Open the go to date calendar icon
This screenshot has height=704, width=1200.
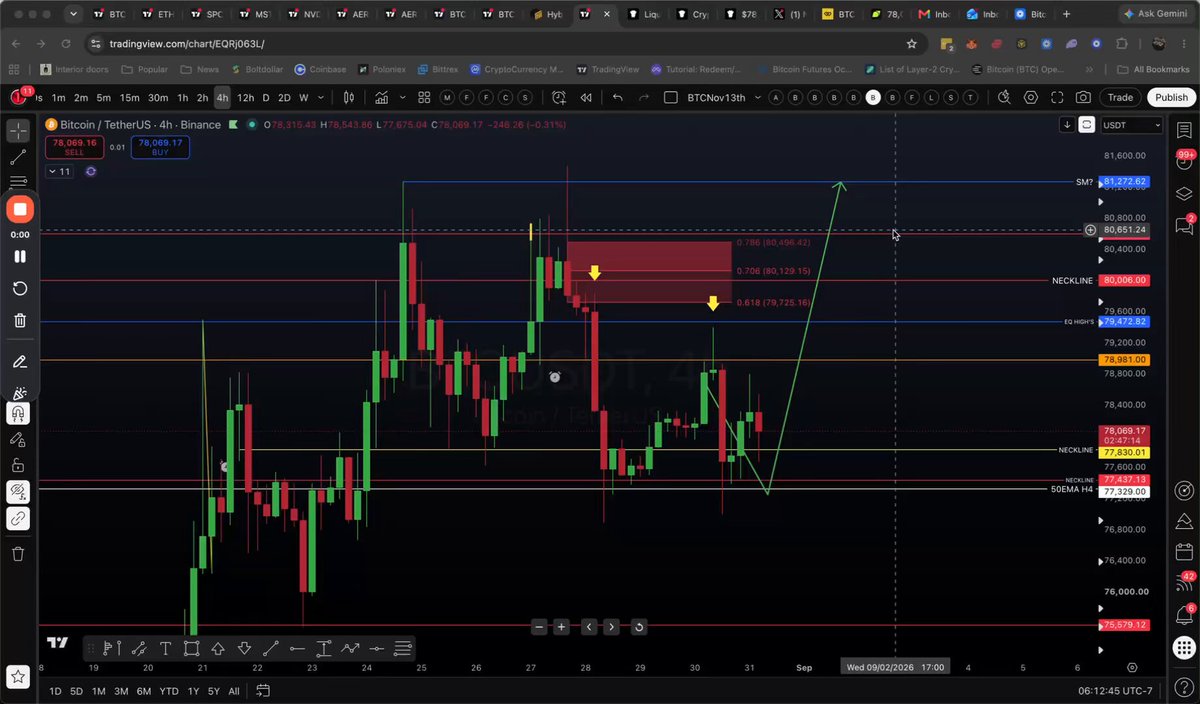click(x=263, y=691)
